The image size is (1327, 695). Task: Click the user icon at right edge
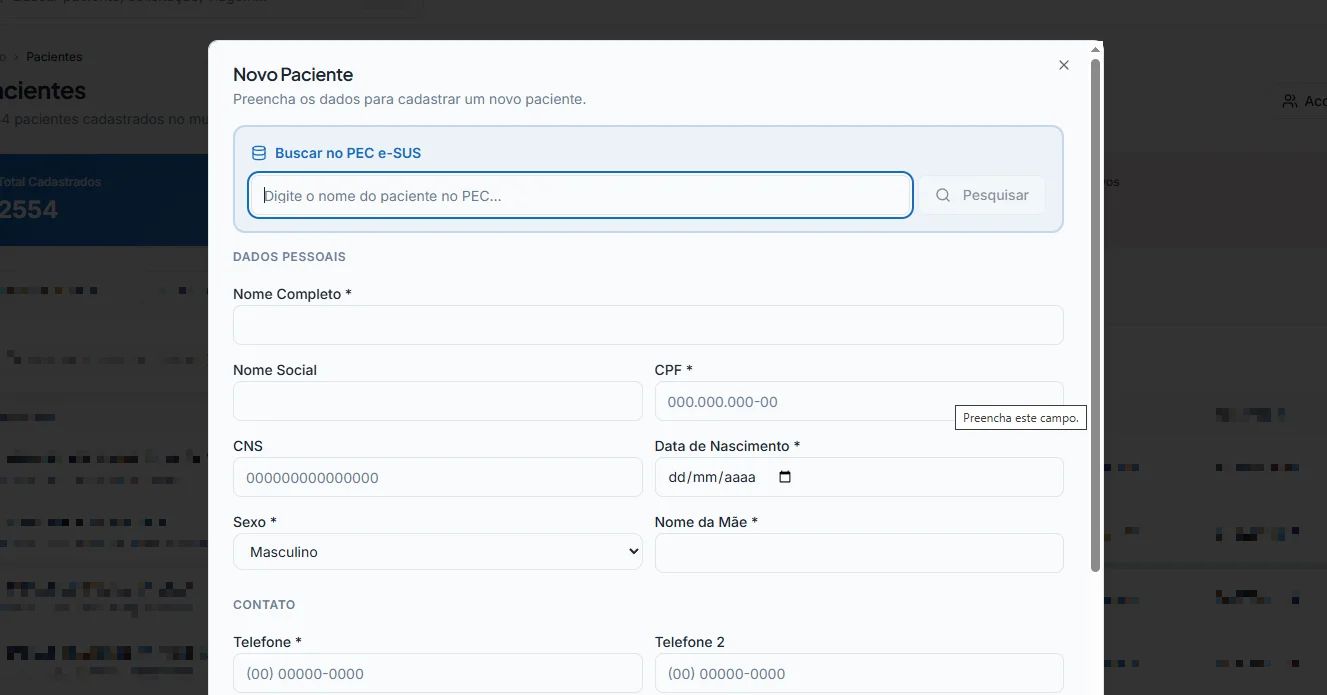point(1290,101)
